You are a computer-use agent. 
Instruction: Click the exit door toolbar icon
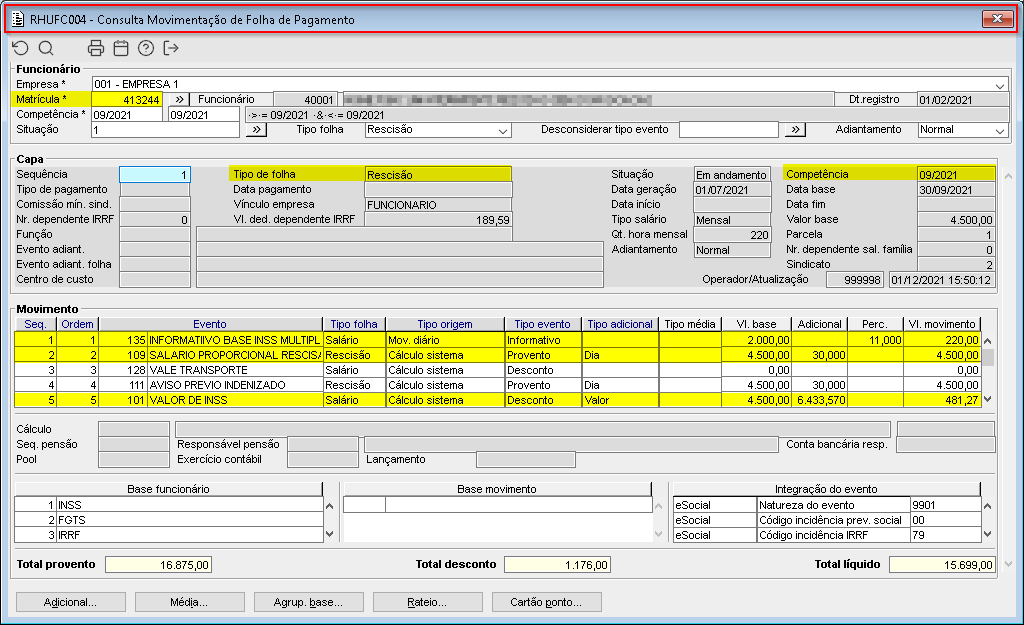coord(171,48)
